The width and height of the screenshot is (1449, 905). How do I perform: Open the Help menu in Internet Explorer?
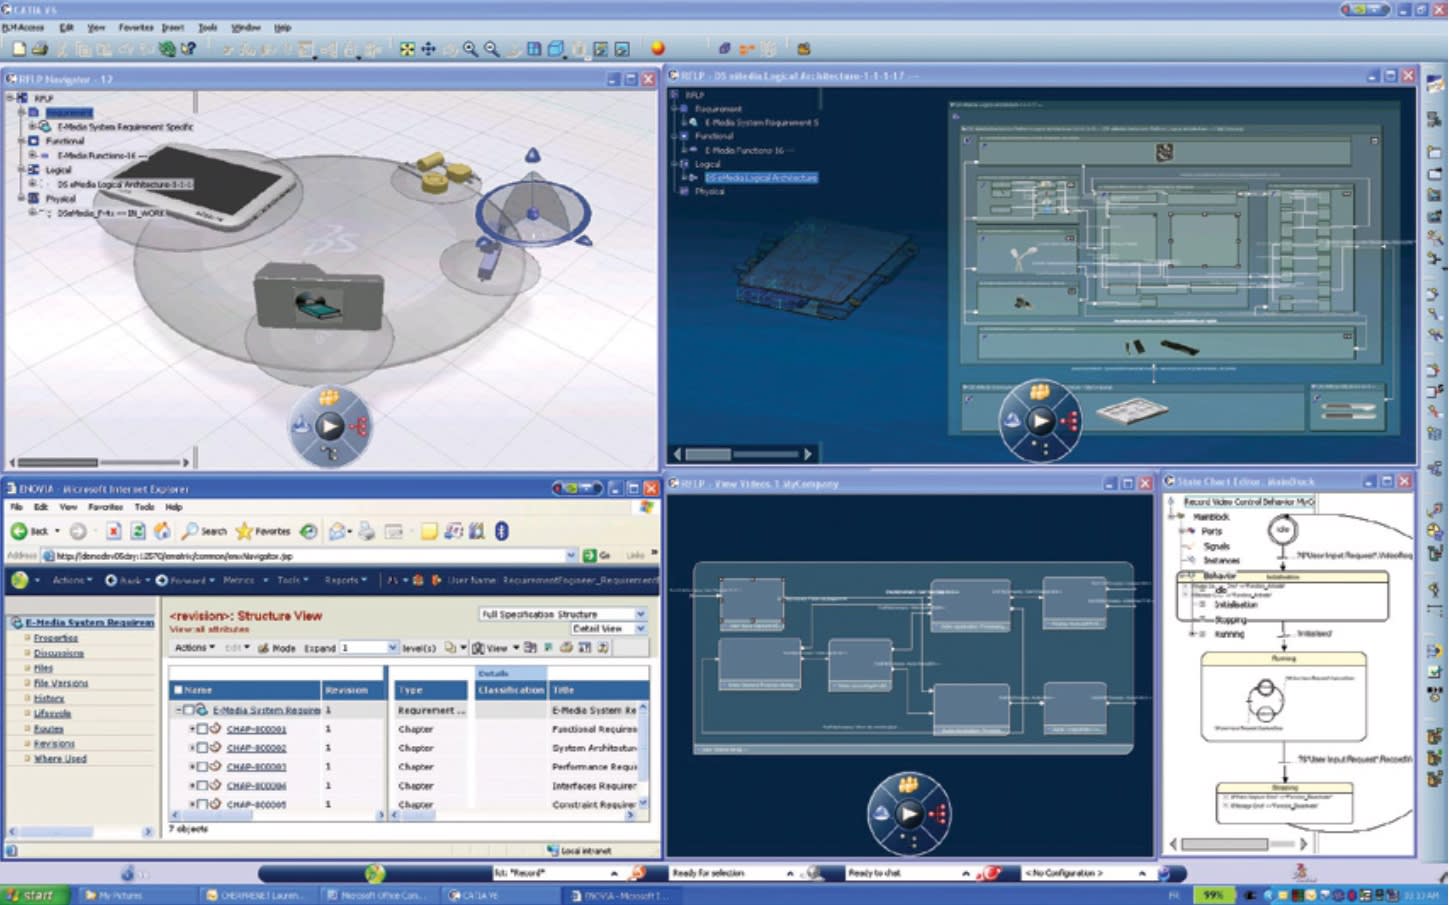(x=174, y=507)
